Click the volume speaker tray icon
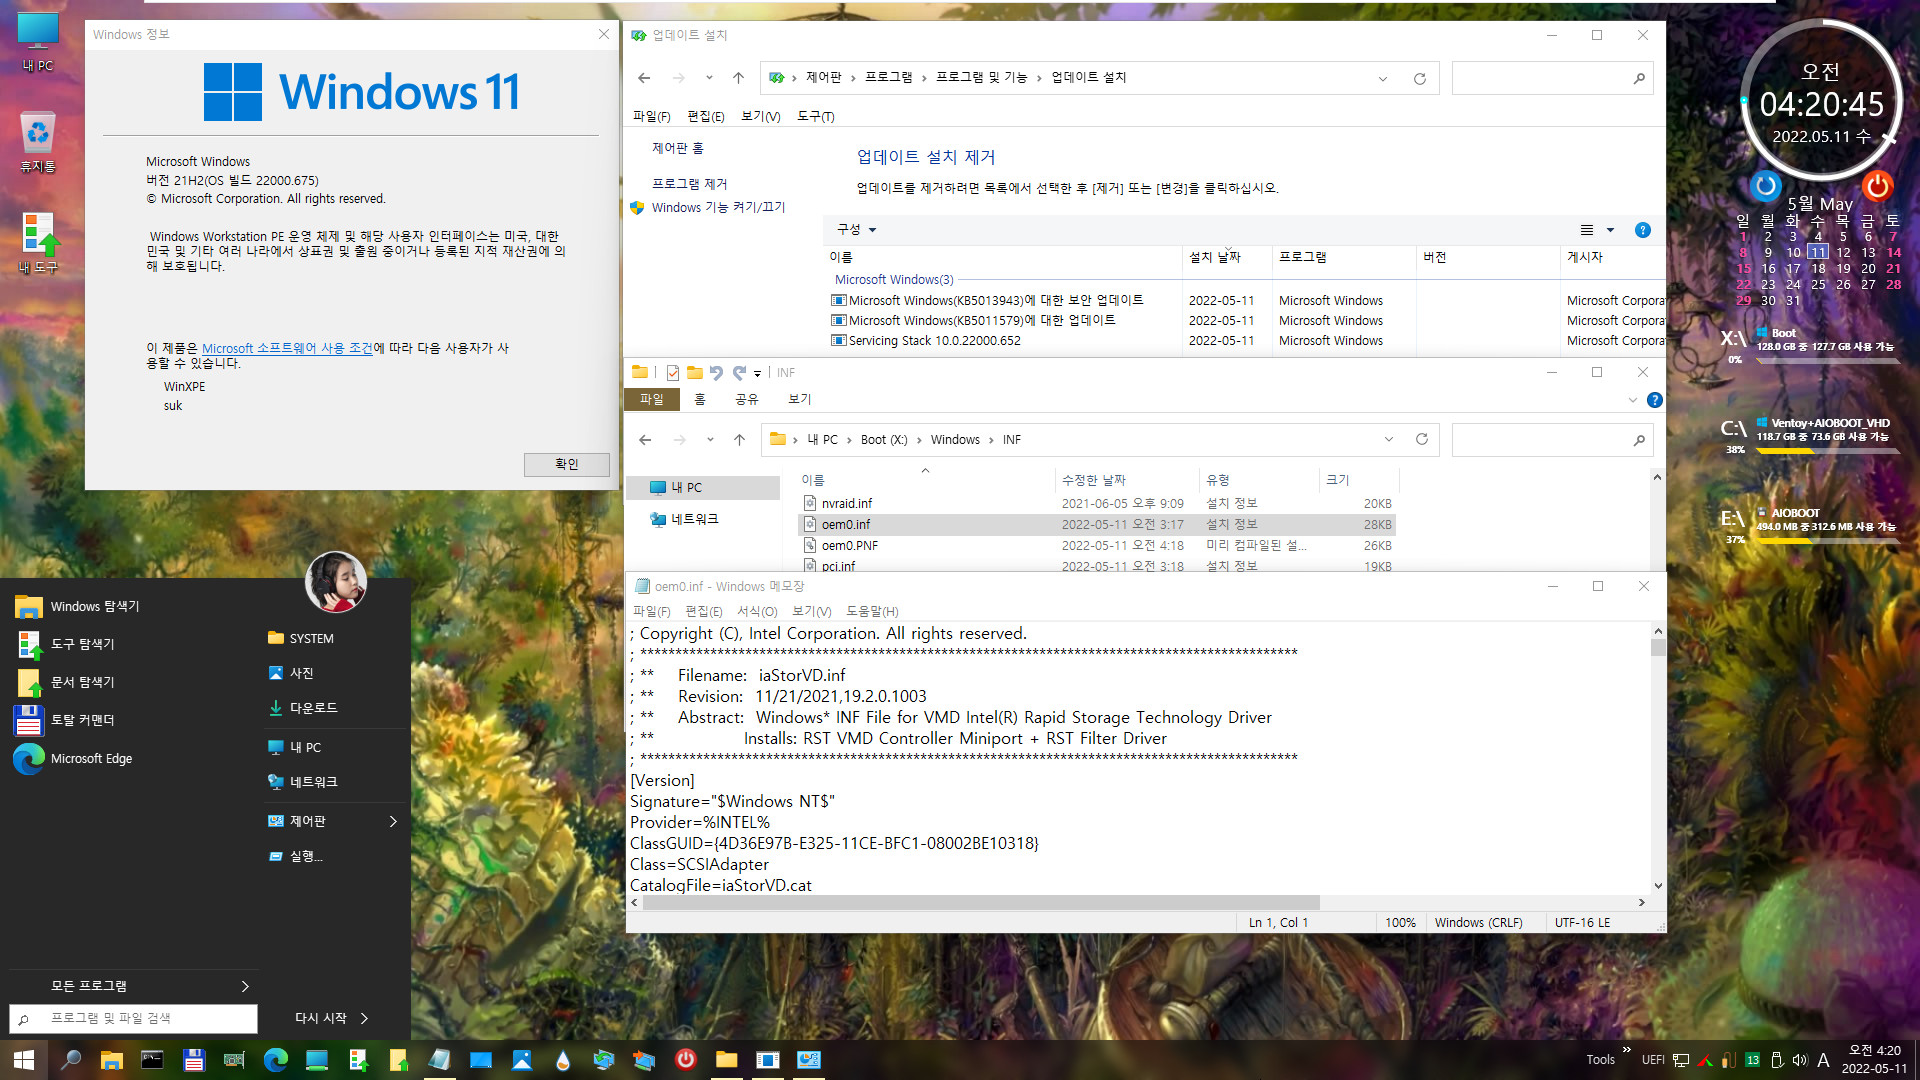The width and height of the screenshot is (1920, 1080). point(1799,1060)
